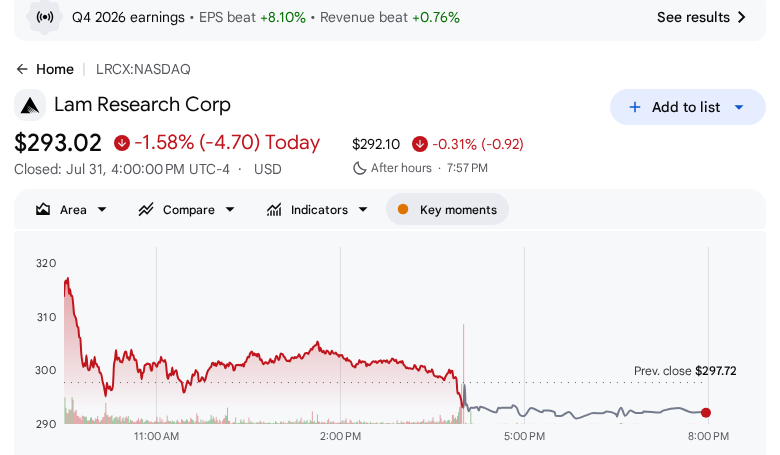Click the orange Key moments dot

click(403, 209)
